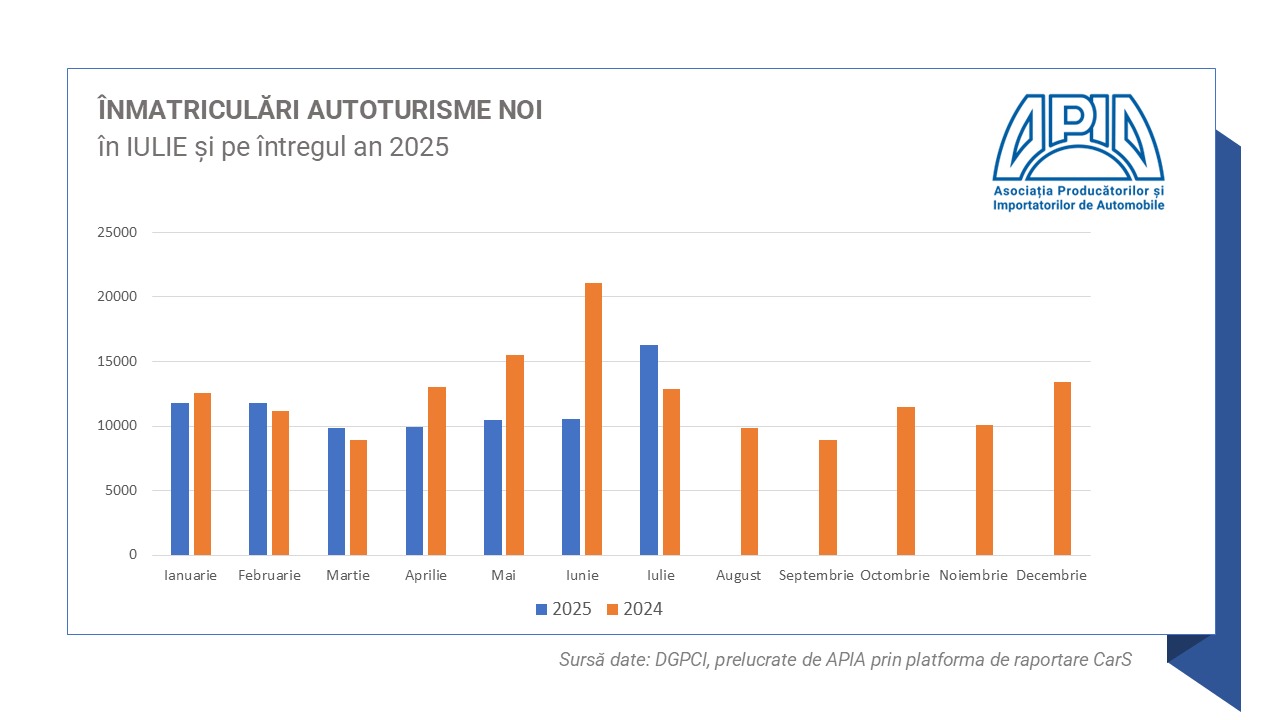Click the orange August 2024 bar
1280x720 pixels.
click(x=749, y=491)
